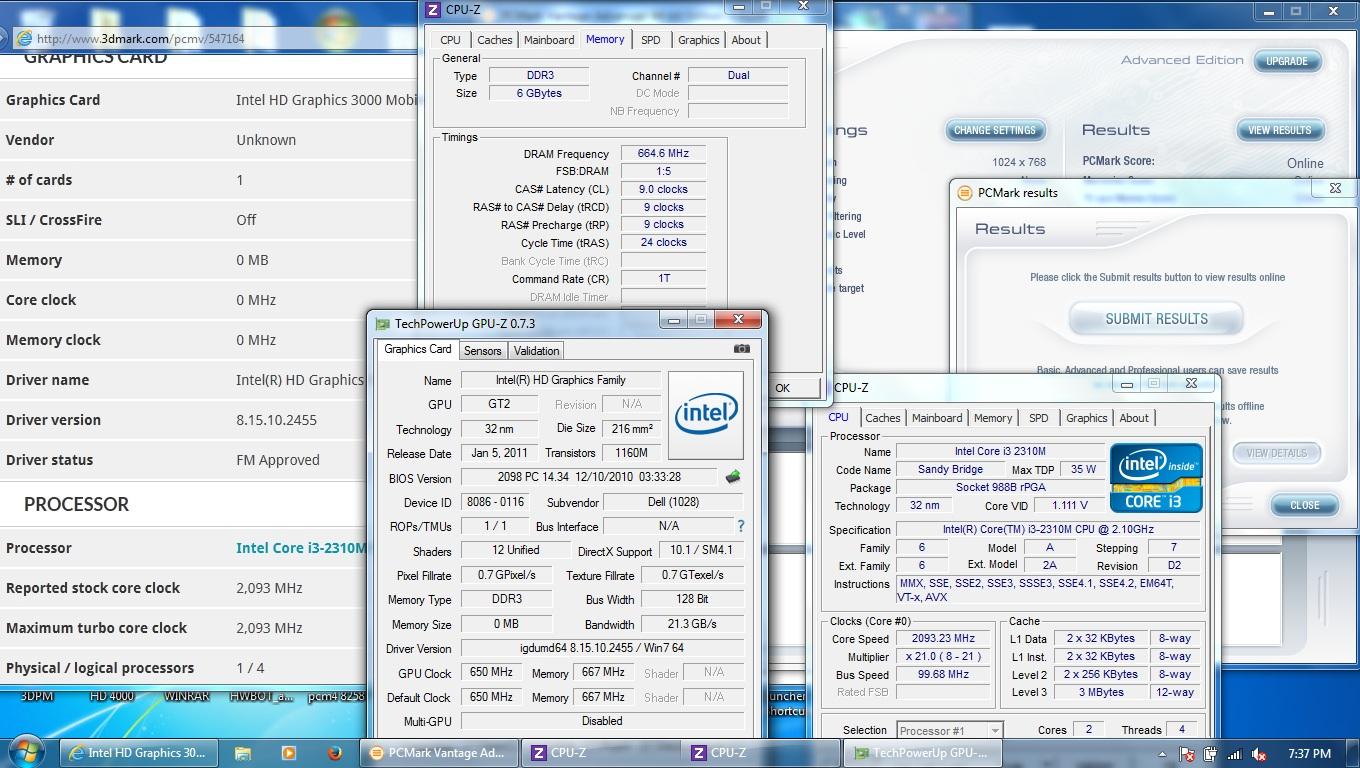Click the taskbar clock showing 7:37 PM
Image resolution: width=1360 pixels, height=768 pixels.
pos(1310,754)
